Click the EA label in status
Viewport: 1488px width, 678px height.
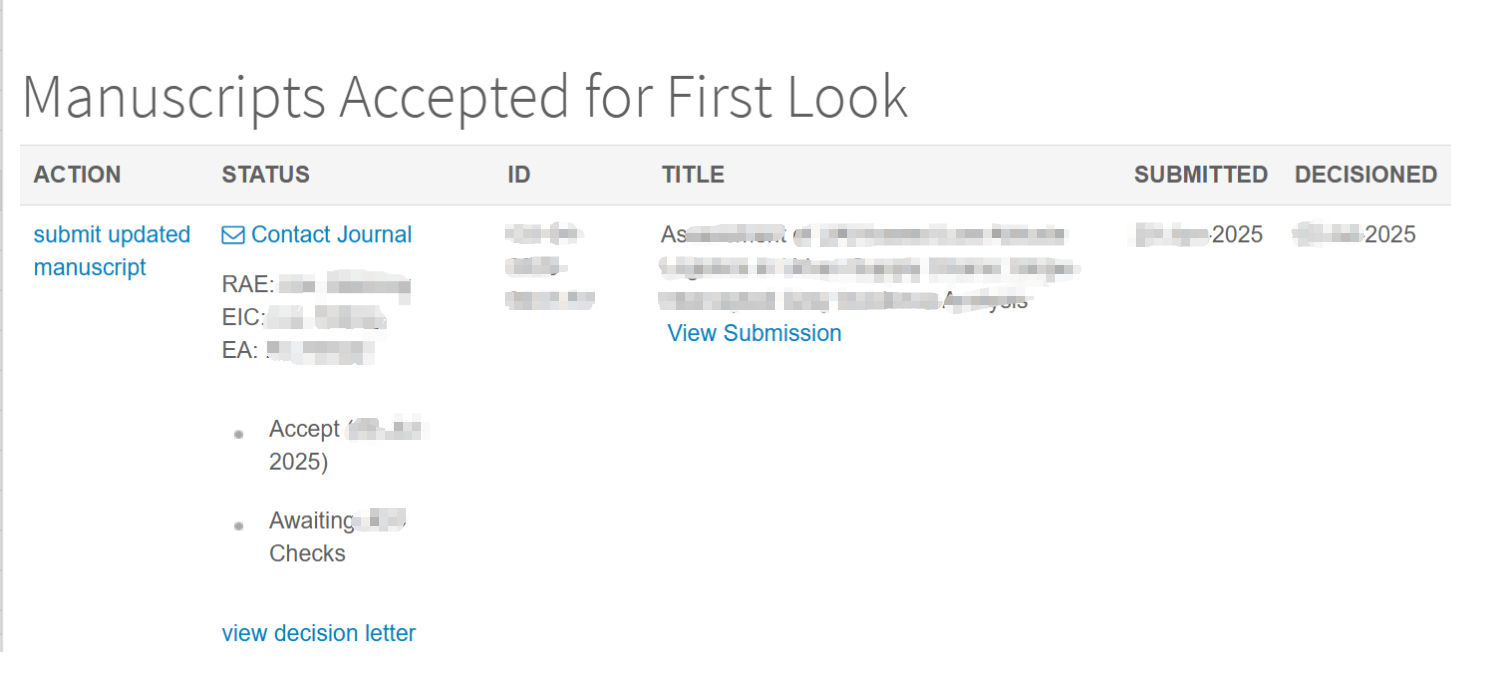(240, 350)
